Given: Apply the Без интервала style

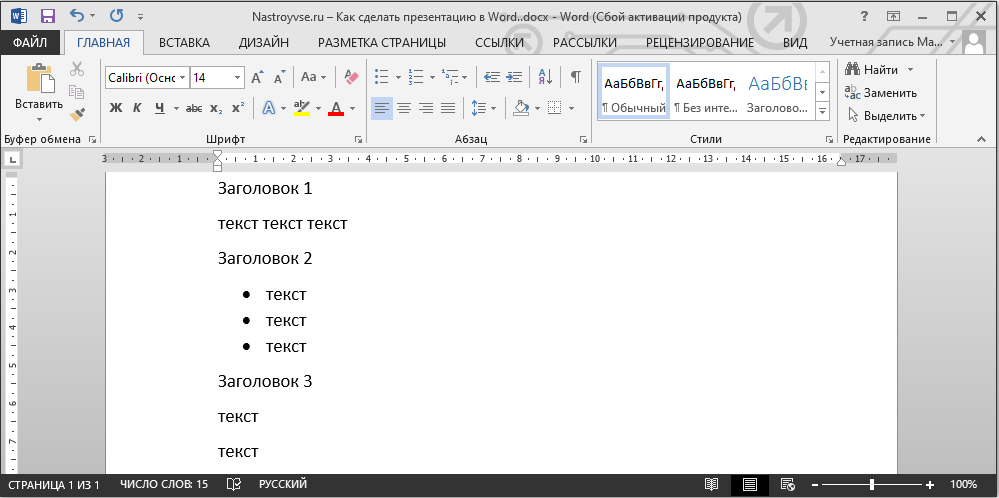Looking at the screenshot, I should click(705, 92).
